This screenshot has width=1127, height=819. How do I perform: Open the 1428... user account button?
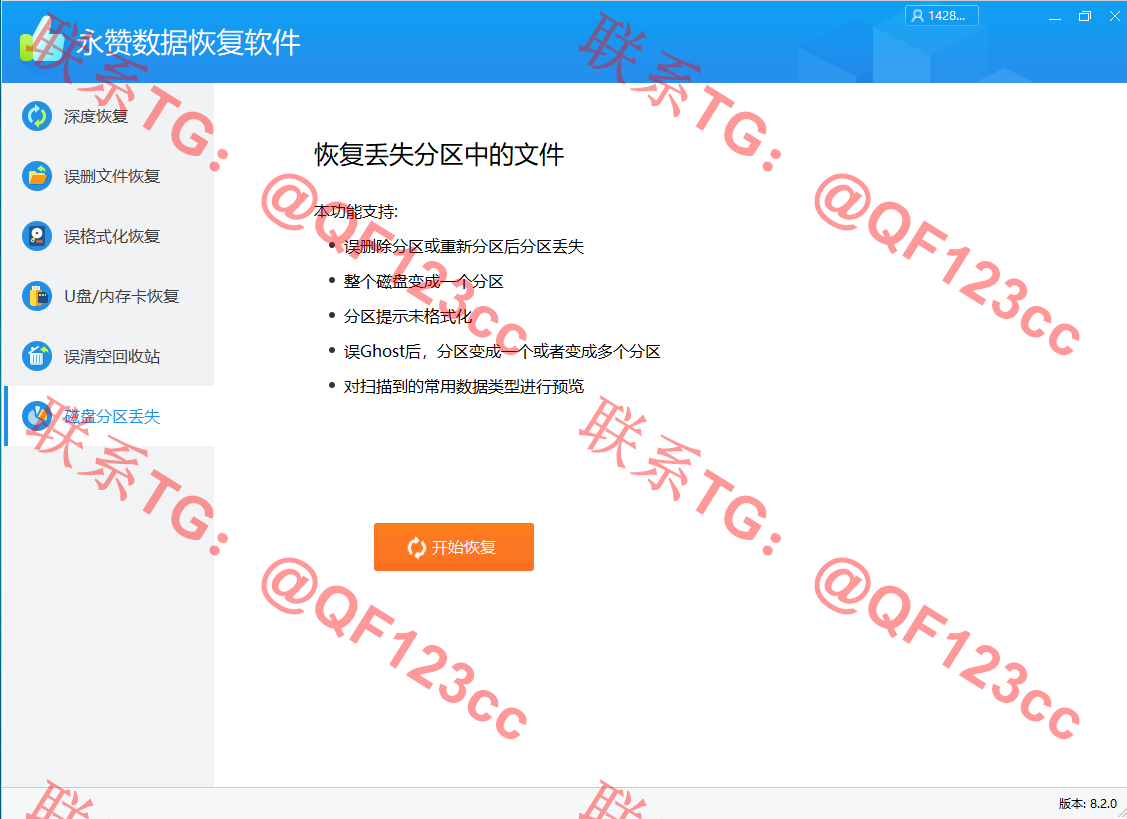[942, 16]
